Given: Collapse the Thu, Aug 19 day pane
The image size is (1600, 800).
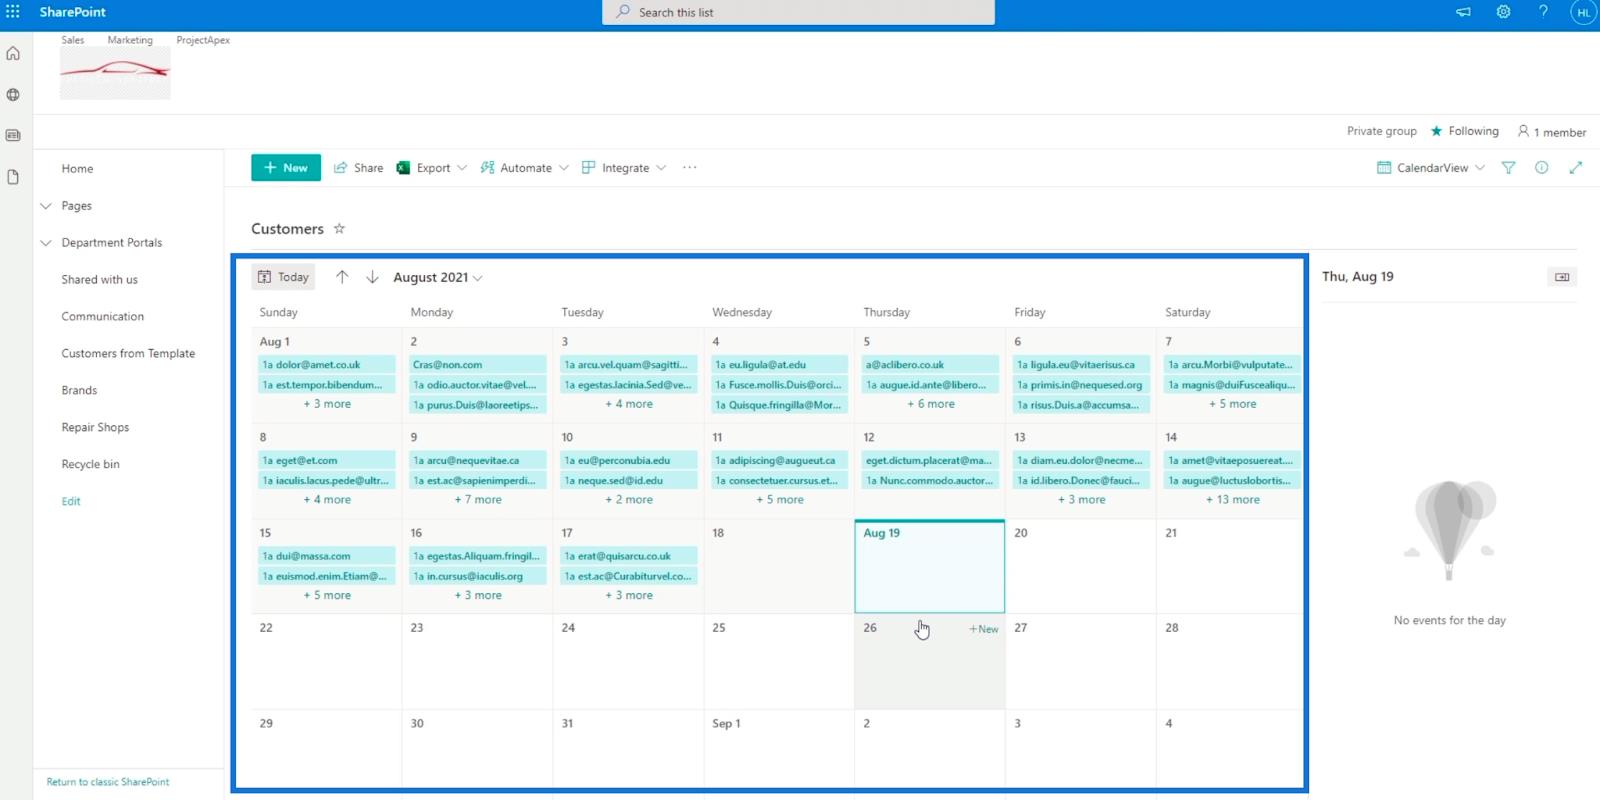Looking at the screenshot, I should pos(1562,277).
